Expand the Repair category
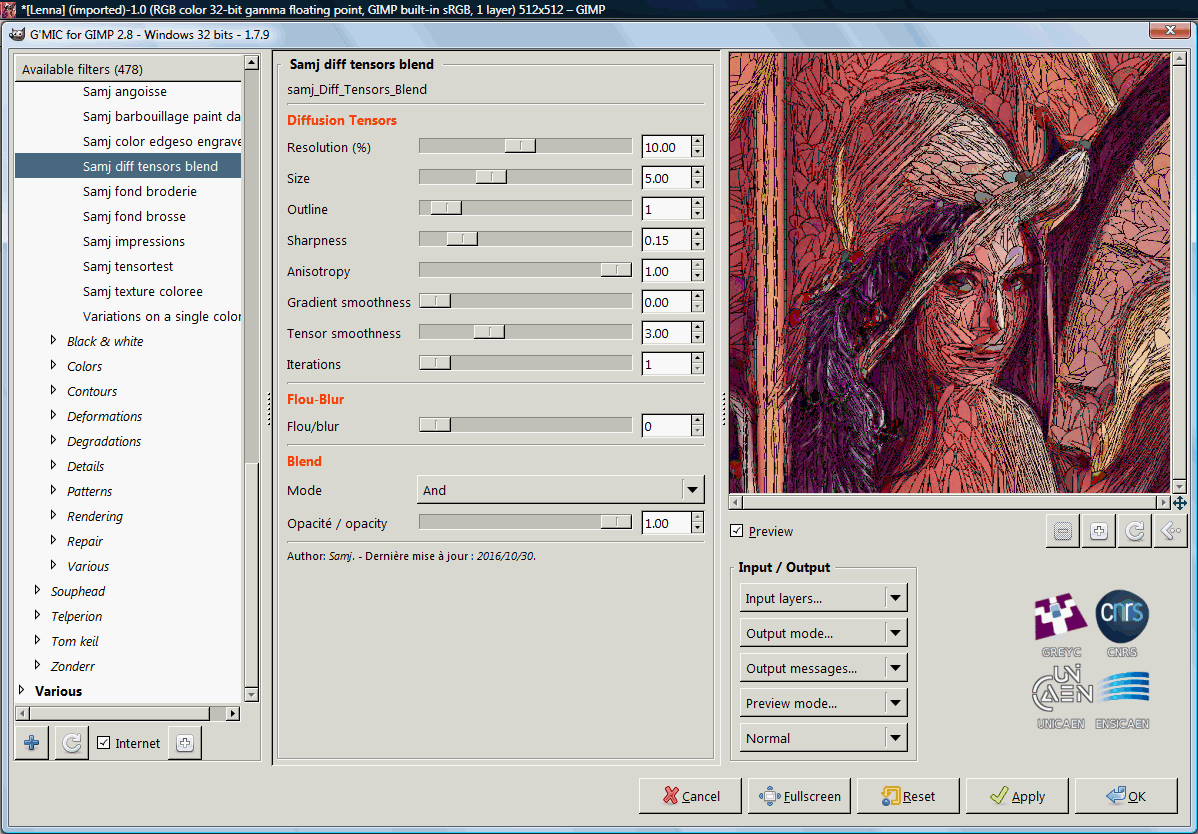Viewport: 1198px width, 834px height. tap(53, 540)
